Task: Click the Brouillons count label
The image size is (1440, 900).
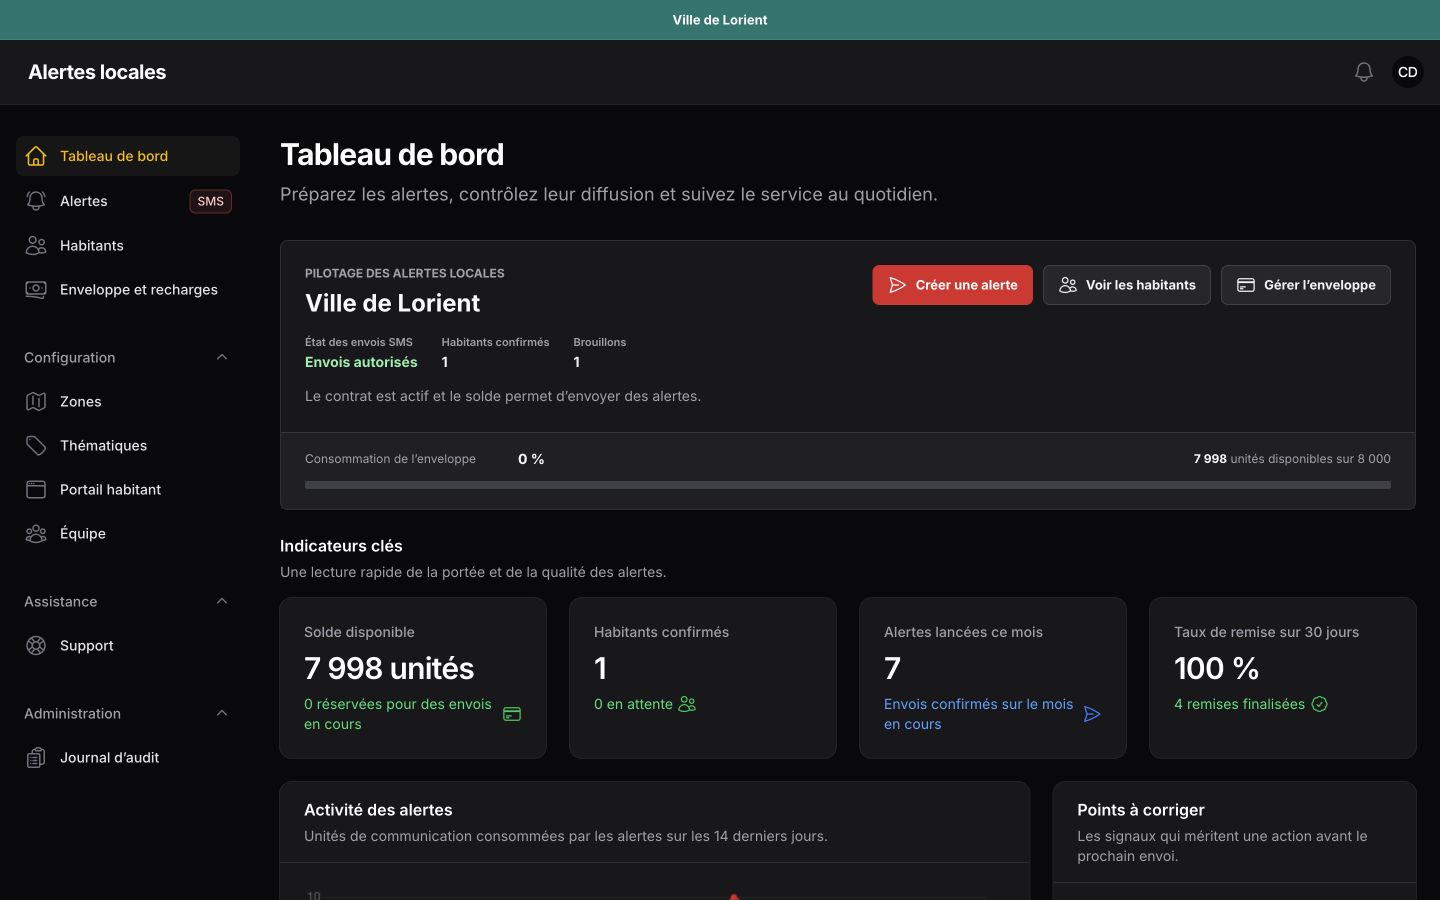Action: coord(599,342)
